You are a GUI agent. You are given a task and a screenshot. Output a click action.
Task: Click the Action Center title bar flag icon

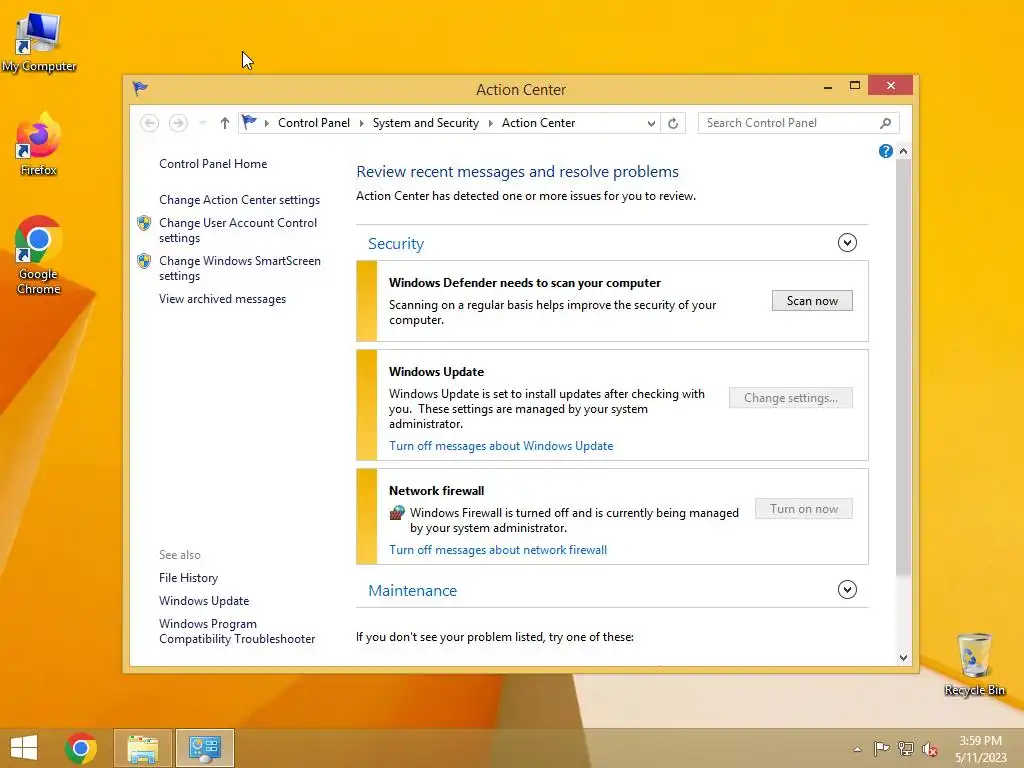(140, 88)
